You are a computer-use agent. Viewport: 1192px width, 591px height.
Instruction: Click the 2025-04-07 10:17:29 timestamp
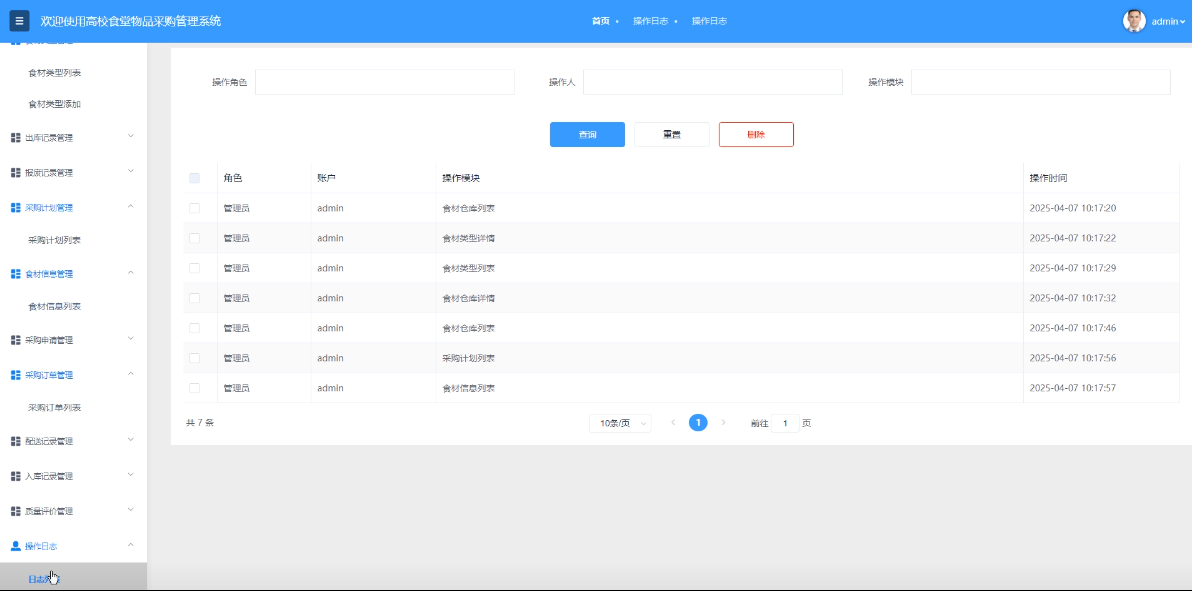pyautogui.click(x=1073, y=268)
